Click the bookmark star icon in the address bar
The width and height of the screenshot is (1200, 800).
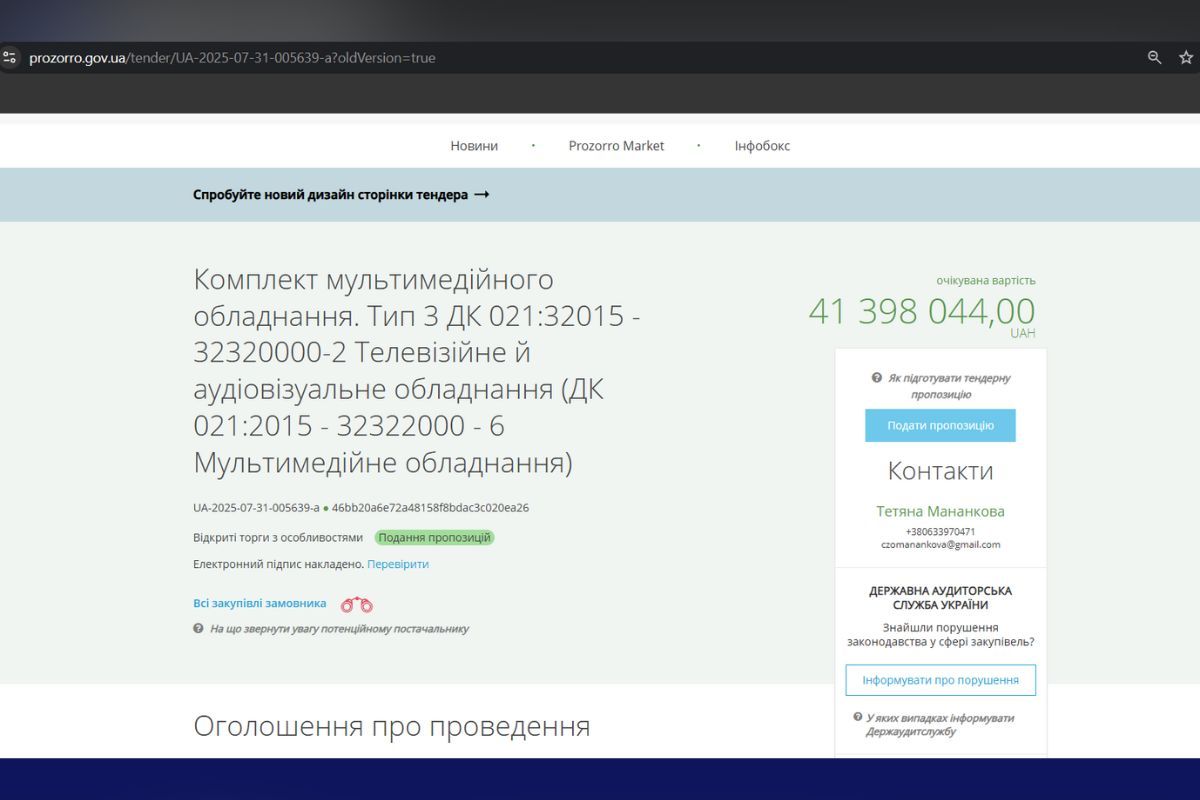pyautogui.click(x=1186, y=57)
